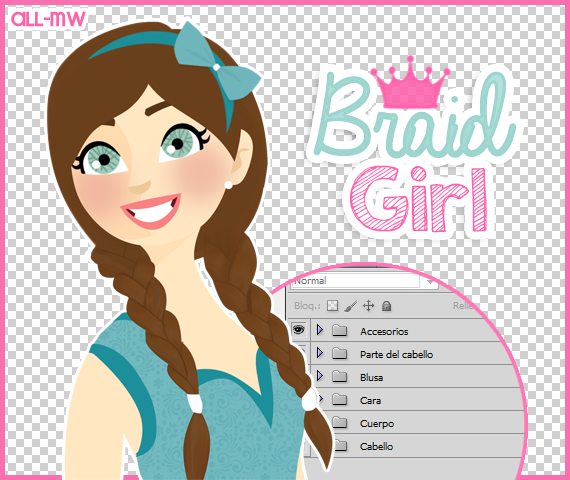Open the Normal blend mode dropdown
570x480 pixels.
[x=365, y=280]
